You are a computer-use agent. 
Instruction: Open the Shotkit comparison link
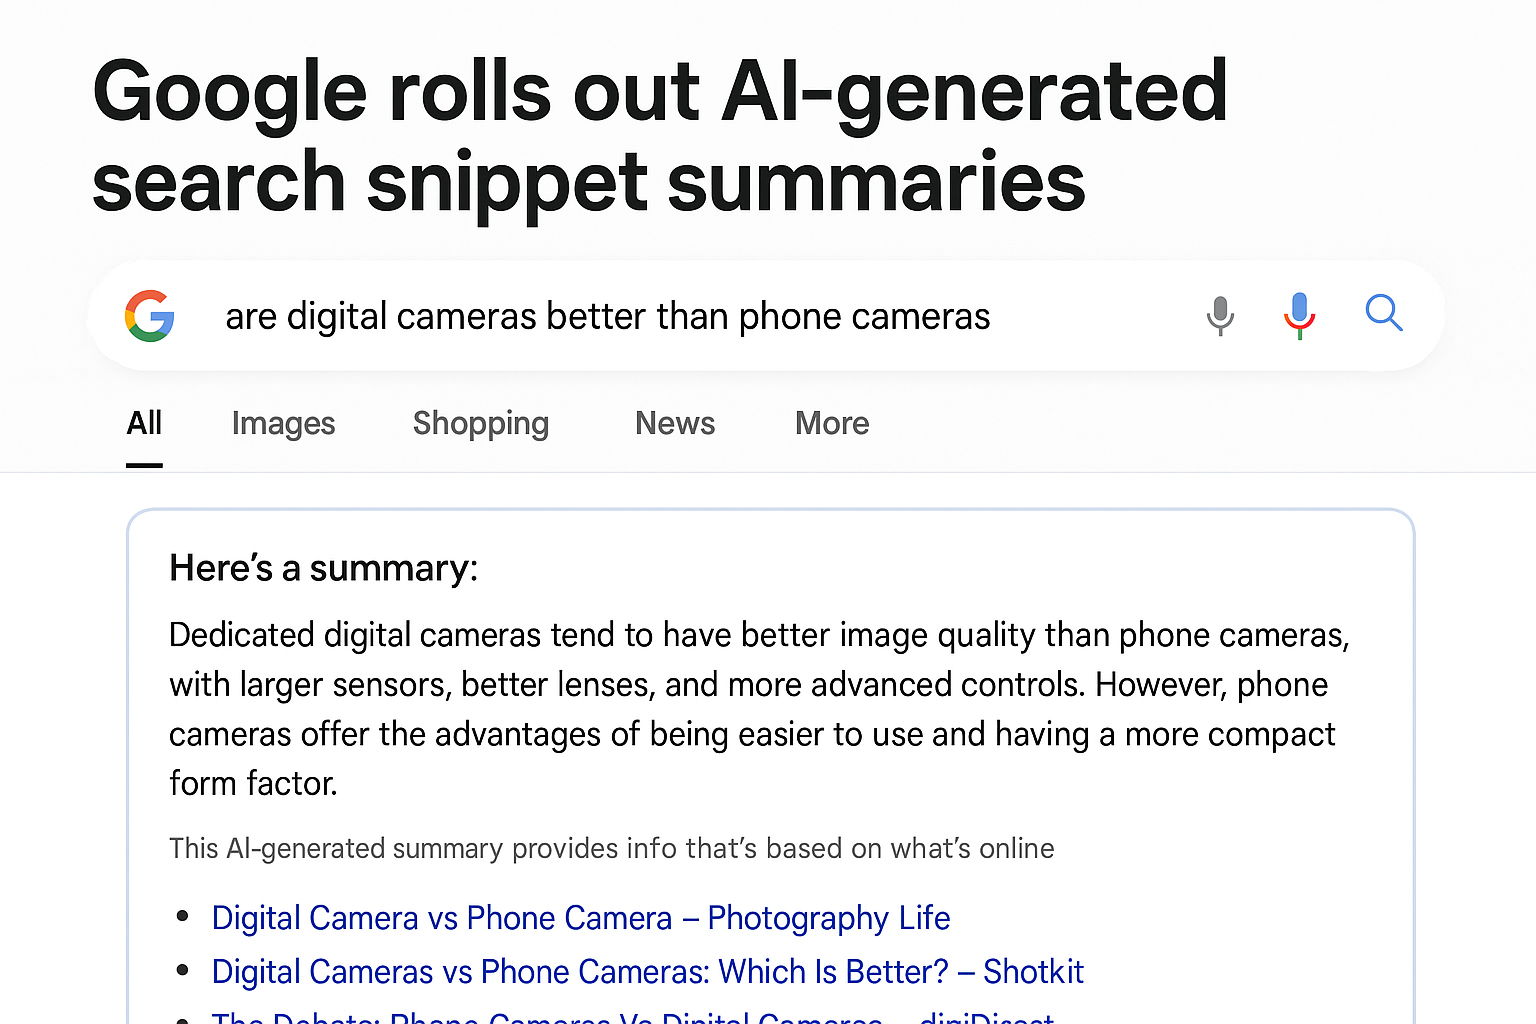point(647,971)
